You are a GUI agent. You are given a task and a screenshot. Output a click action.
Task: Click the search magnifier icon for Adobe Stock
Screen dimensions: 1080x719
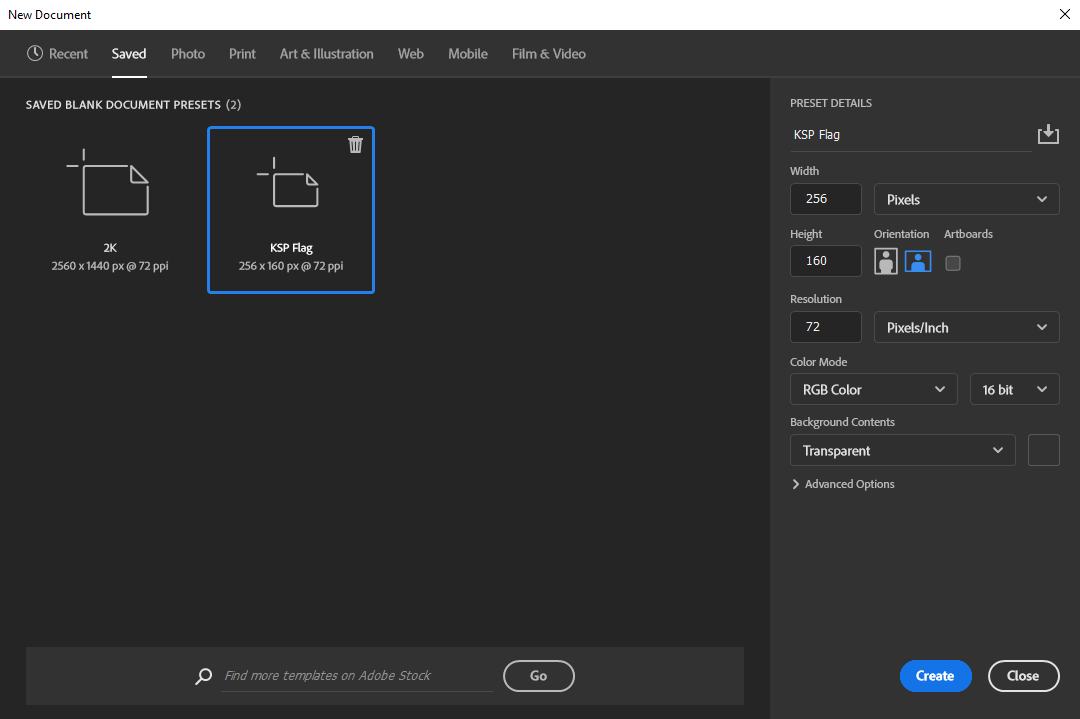coord(203,676)
